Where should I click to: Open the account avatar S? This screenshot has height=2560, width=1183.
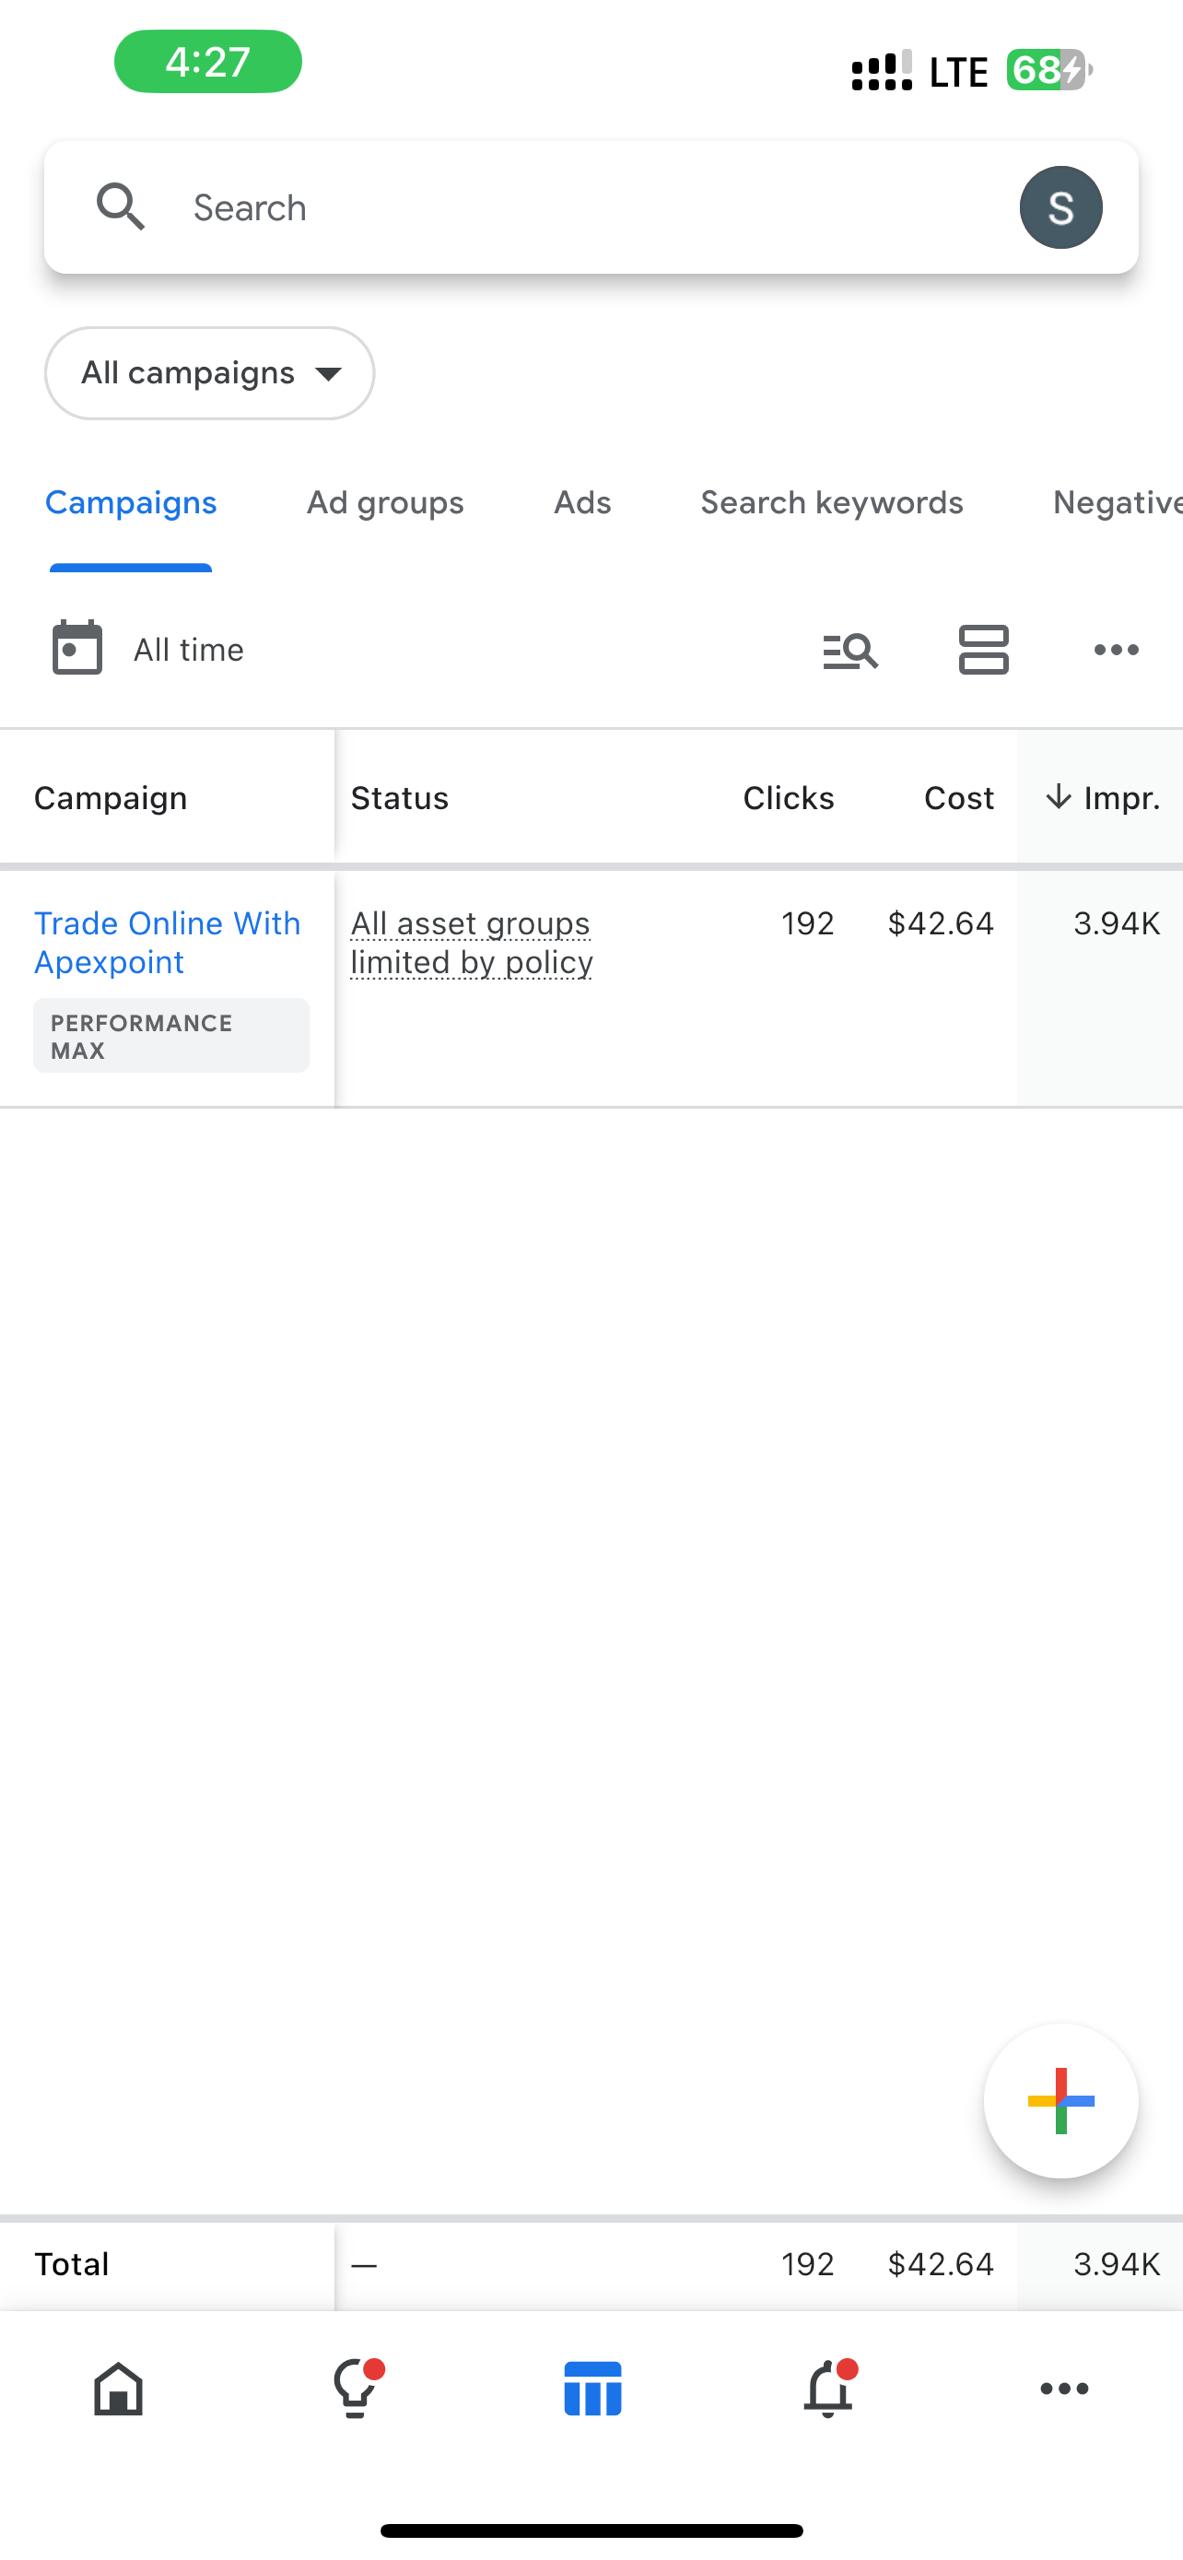pyautogui.click(x=1060, y=208)
